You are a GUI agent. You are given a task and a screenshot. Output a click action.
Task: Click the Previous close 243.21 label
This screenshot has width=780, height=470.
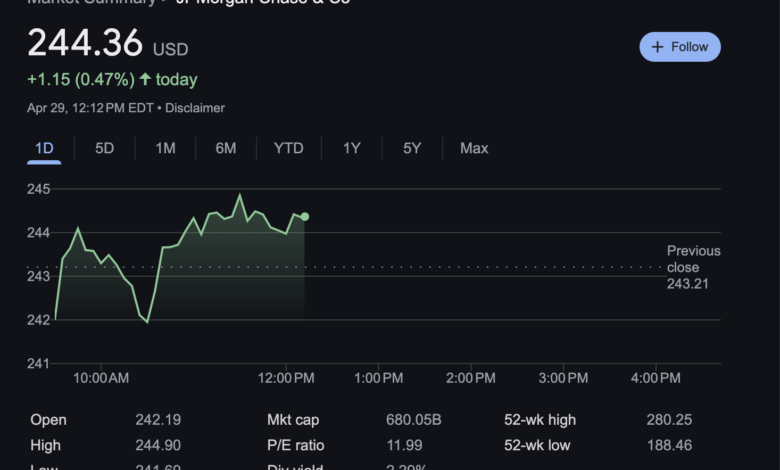tap(693, 268)
